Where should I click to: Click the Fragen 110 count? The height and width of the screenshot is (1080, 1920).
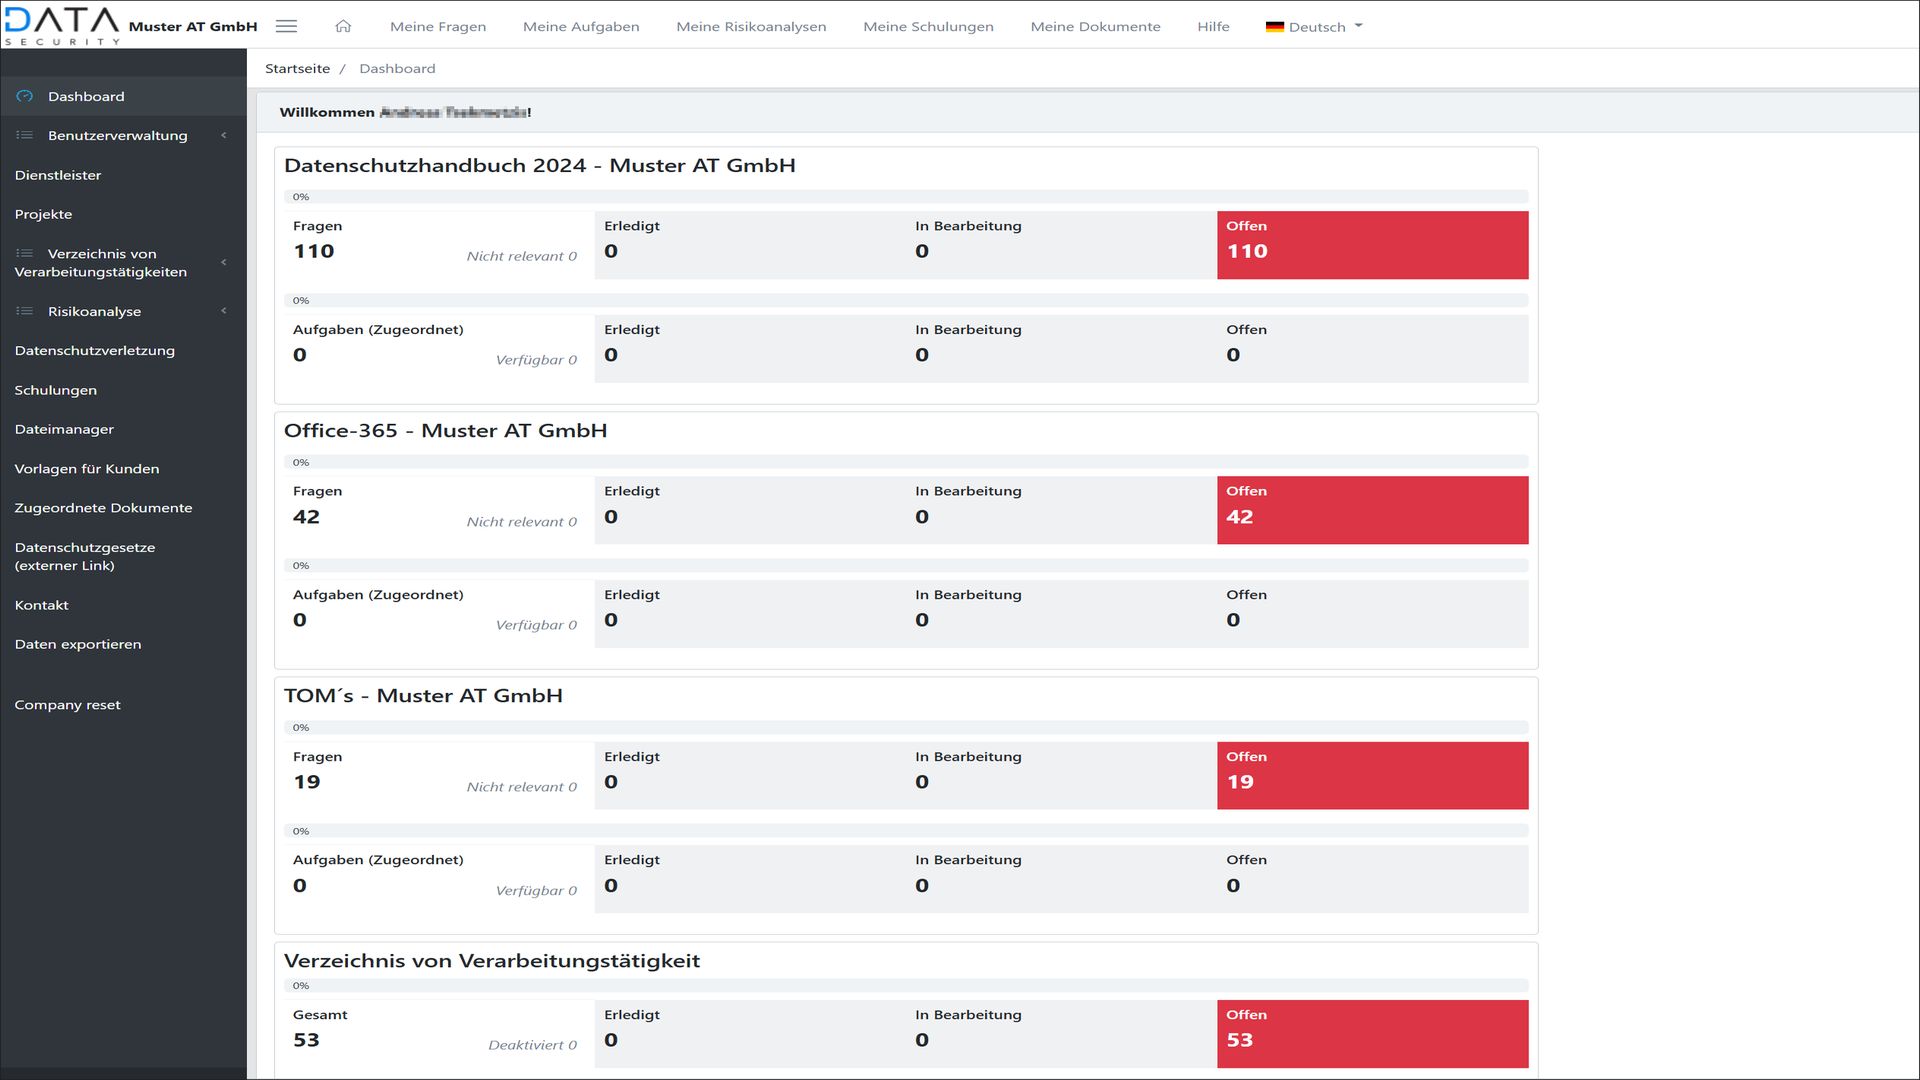click(313, 251)
